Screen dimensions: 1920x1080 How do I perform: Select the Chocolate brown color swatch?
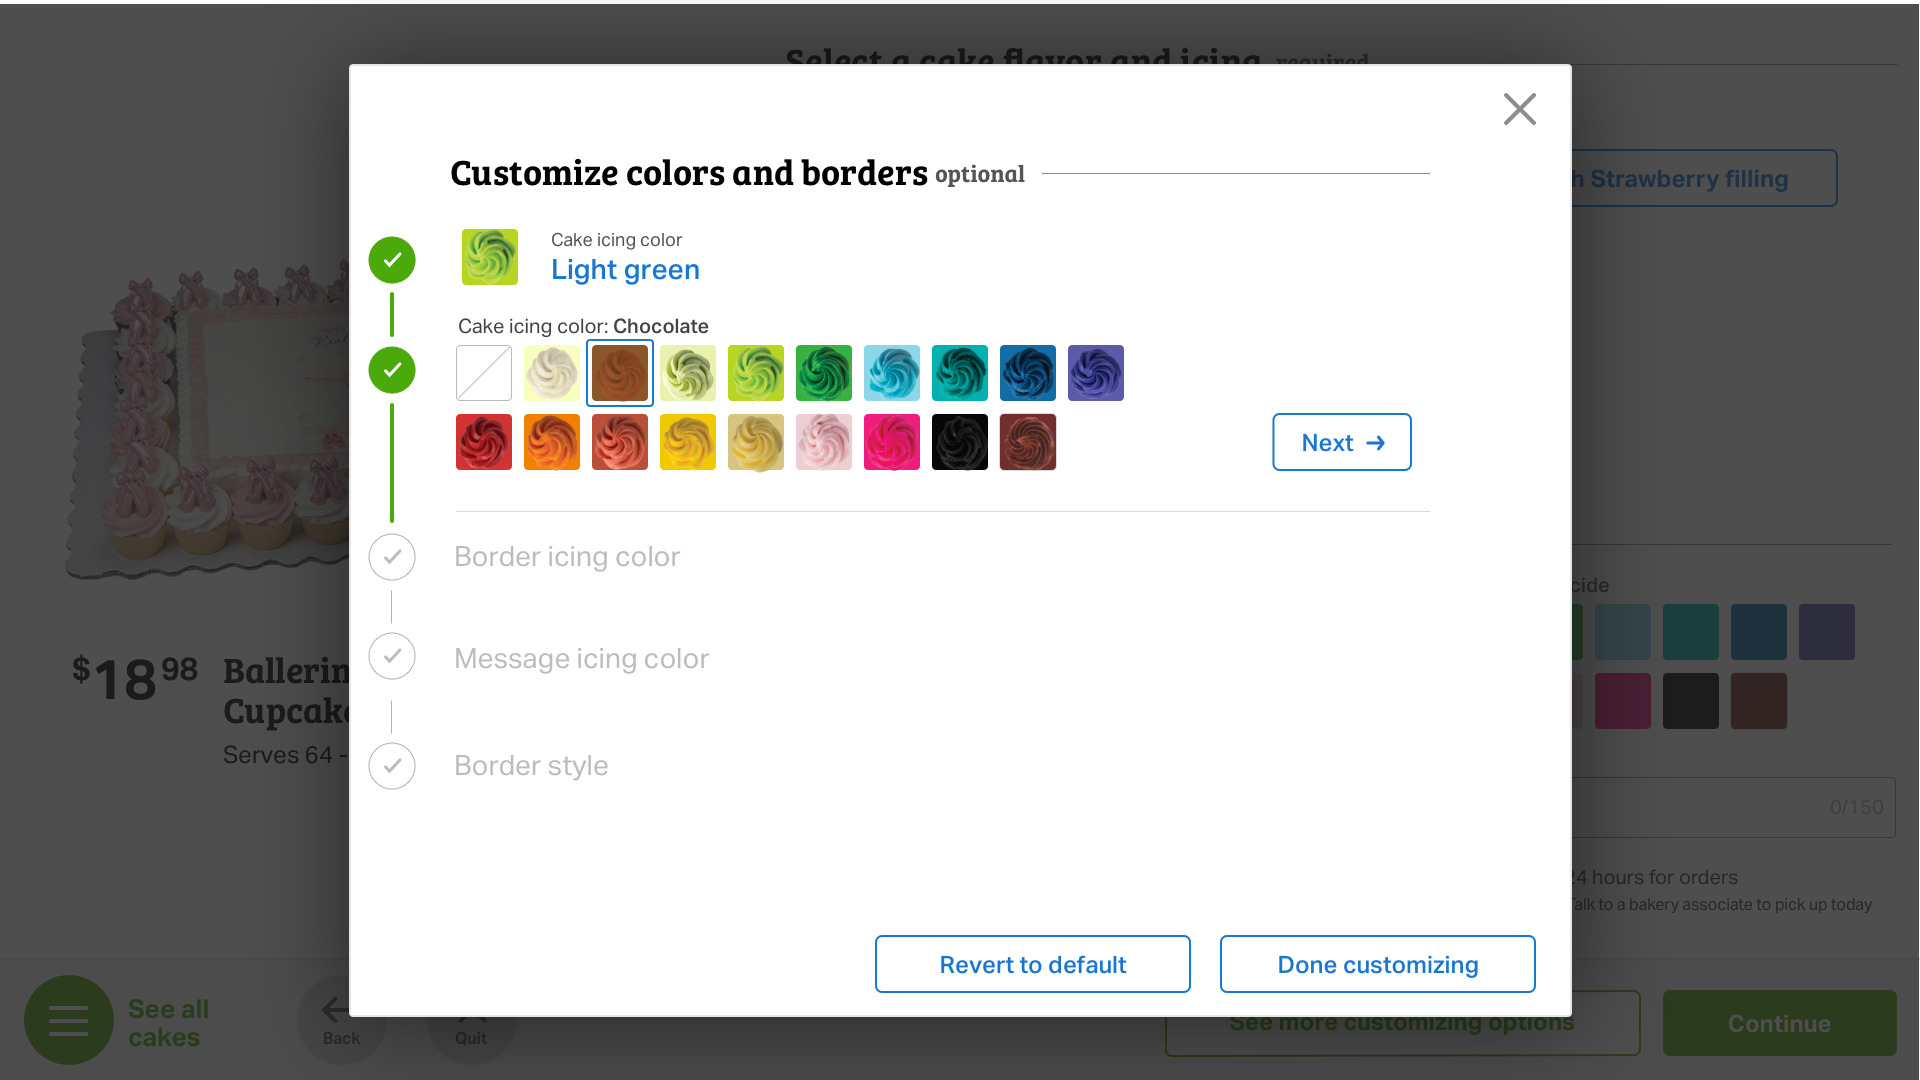pyautogui.click(x=620, y=373)
